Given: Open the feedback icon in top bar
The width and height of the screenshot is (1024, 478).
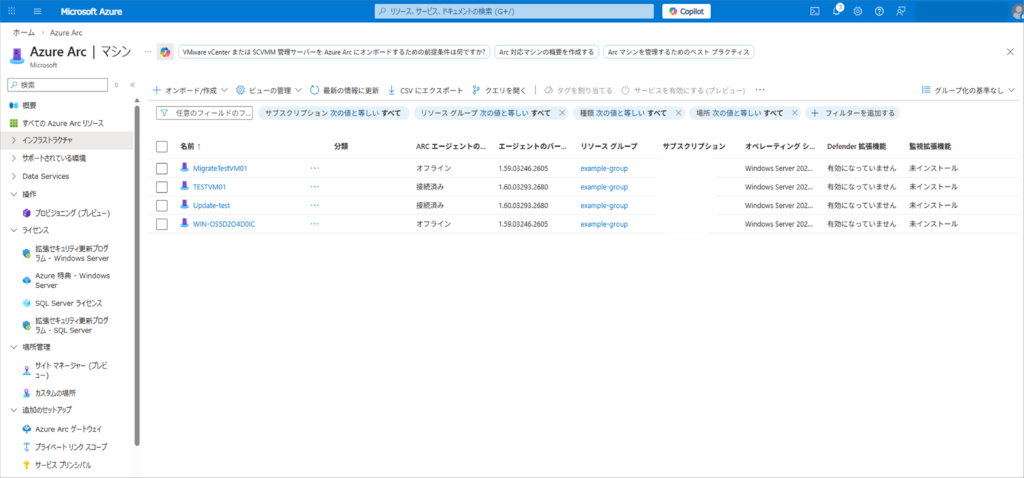Looking at the screenshot, I should [x=901, y=11].
